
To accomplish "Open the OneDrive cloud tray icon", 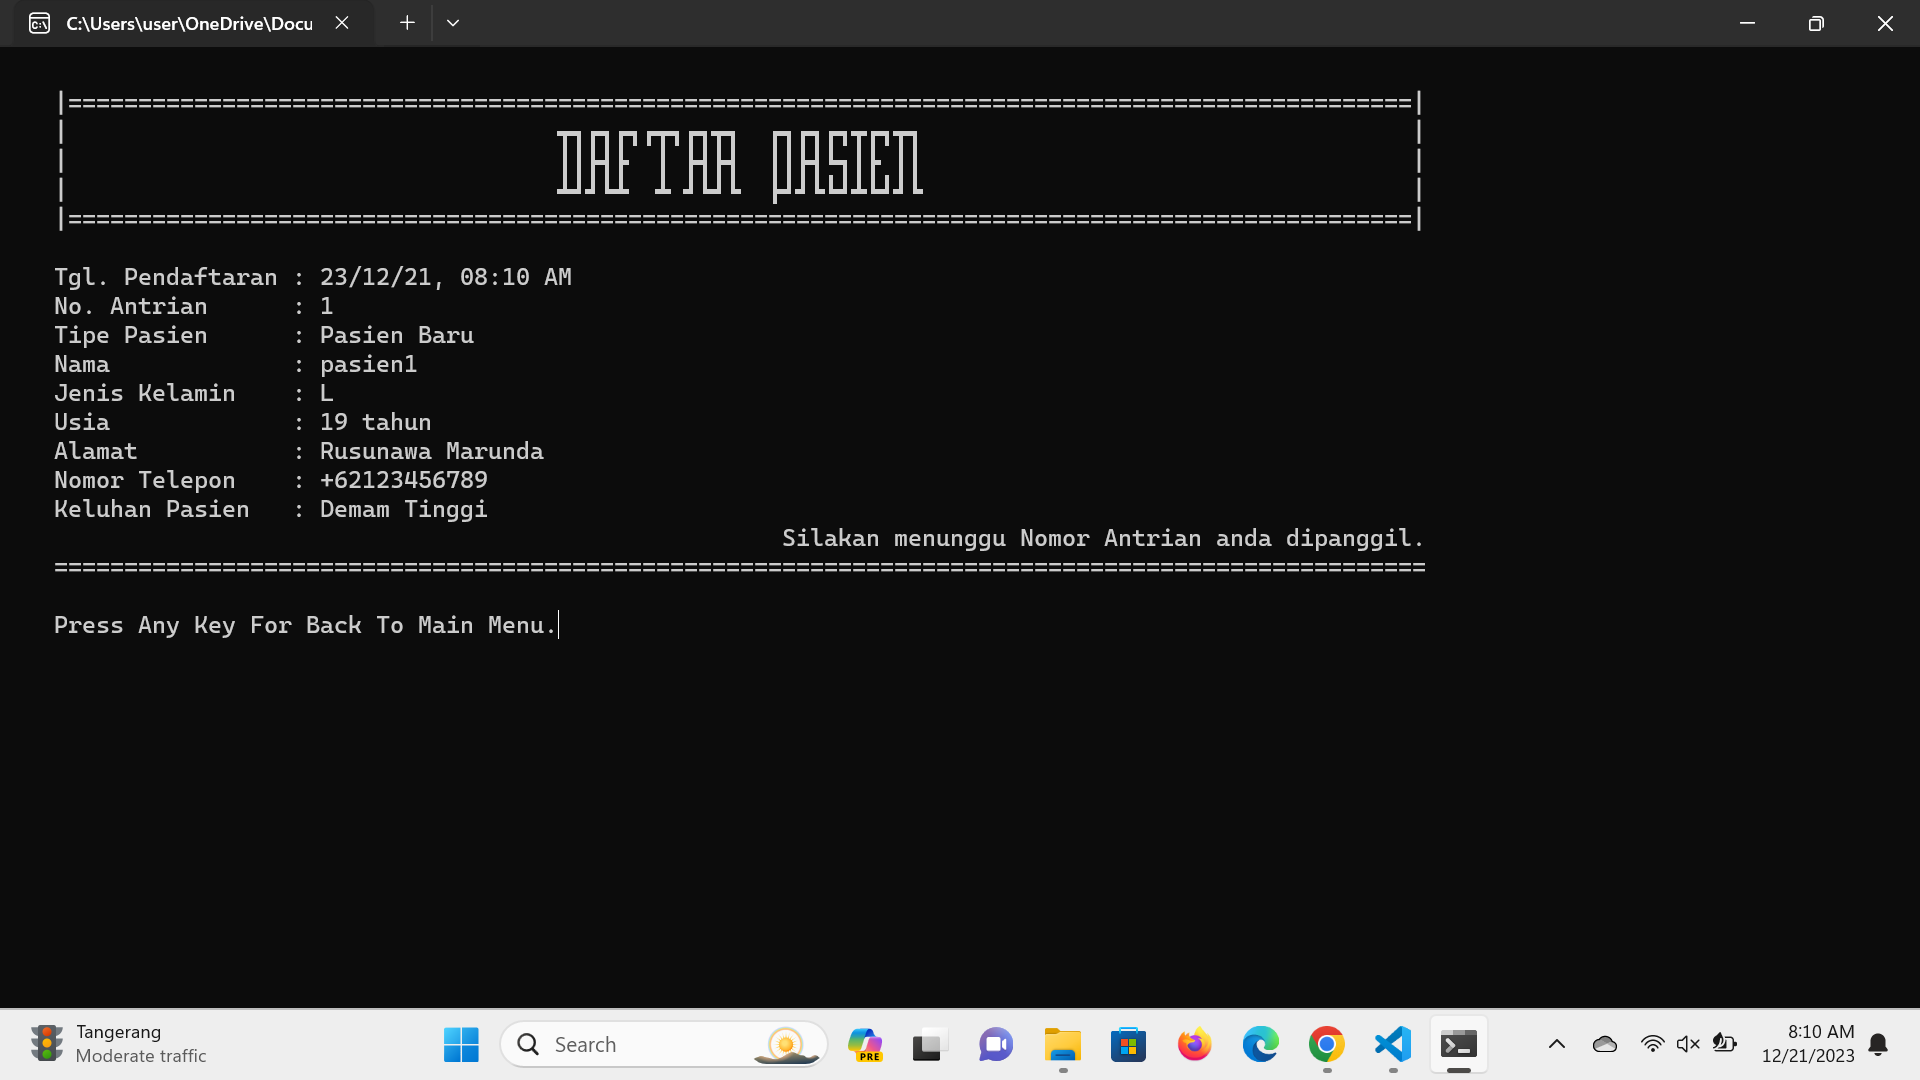I will [1604, 1045].
